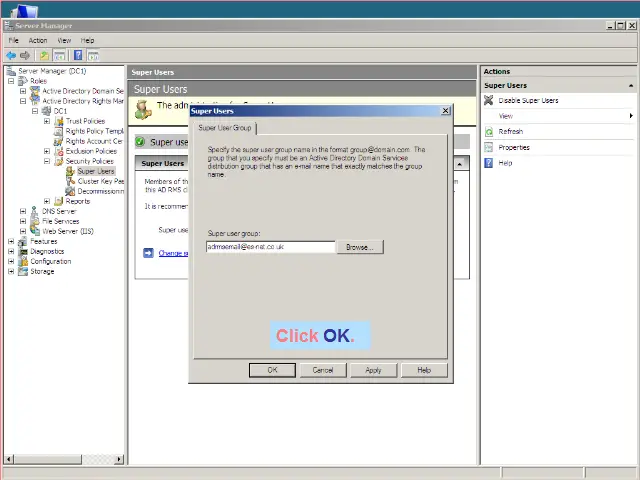This screenshot has height=480, width=640.
Task: Toggle the Show/Hide action pane toolbar icon
Action: pos(93,56)
